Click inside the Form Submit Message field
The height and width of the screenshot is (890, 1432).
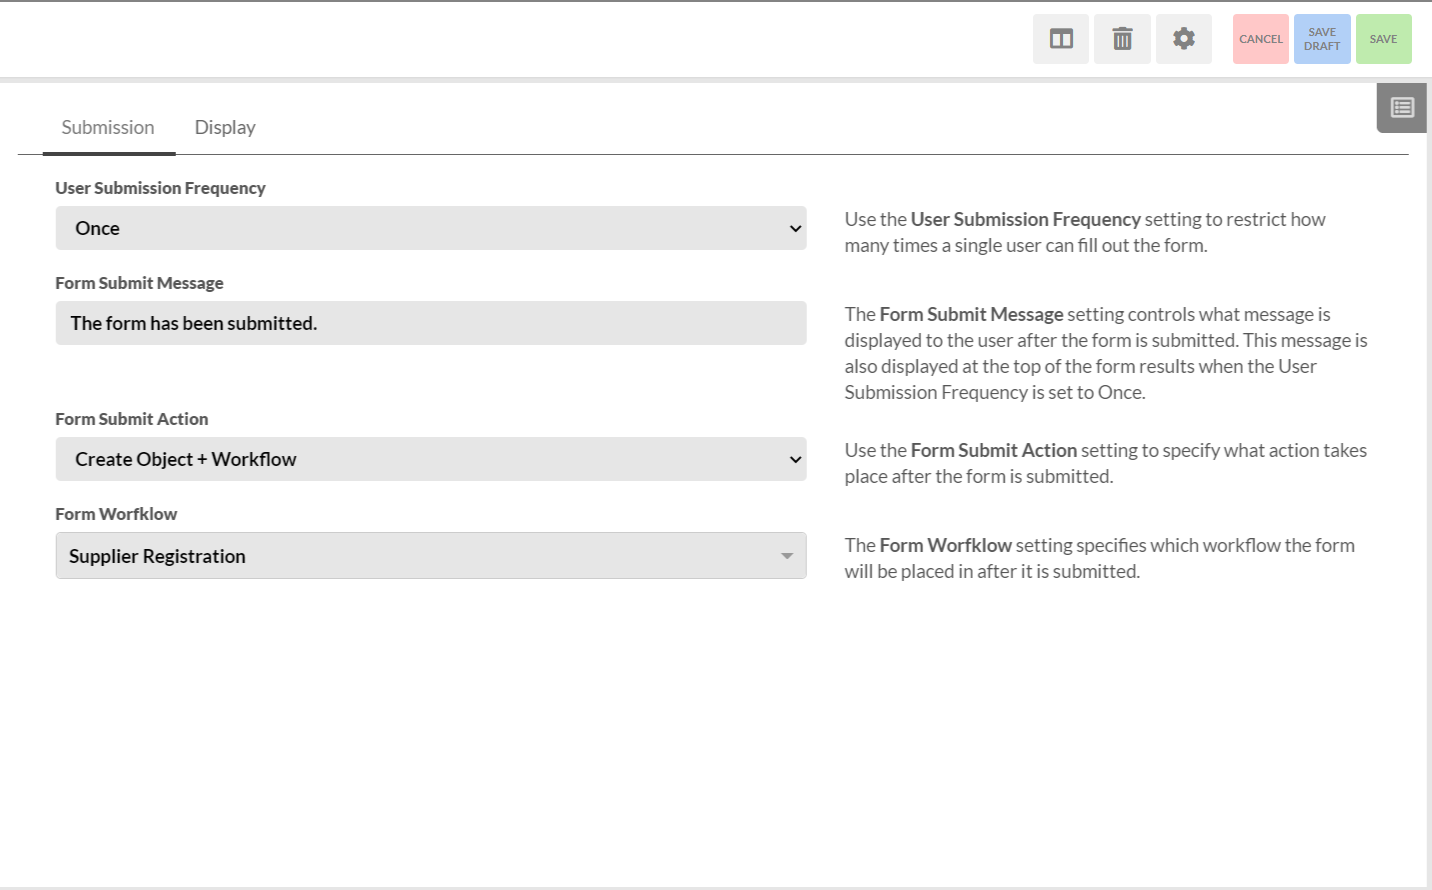430,323
